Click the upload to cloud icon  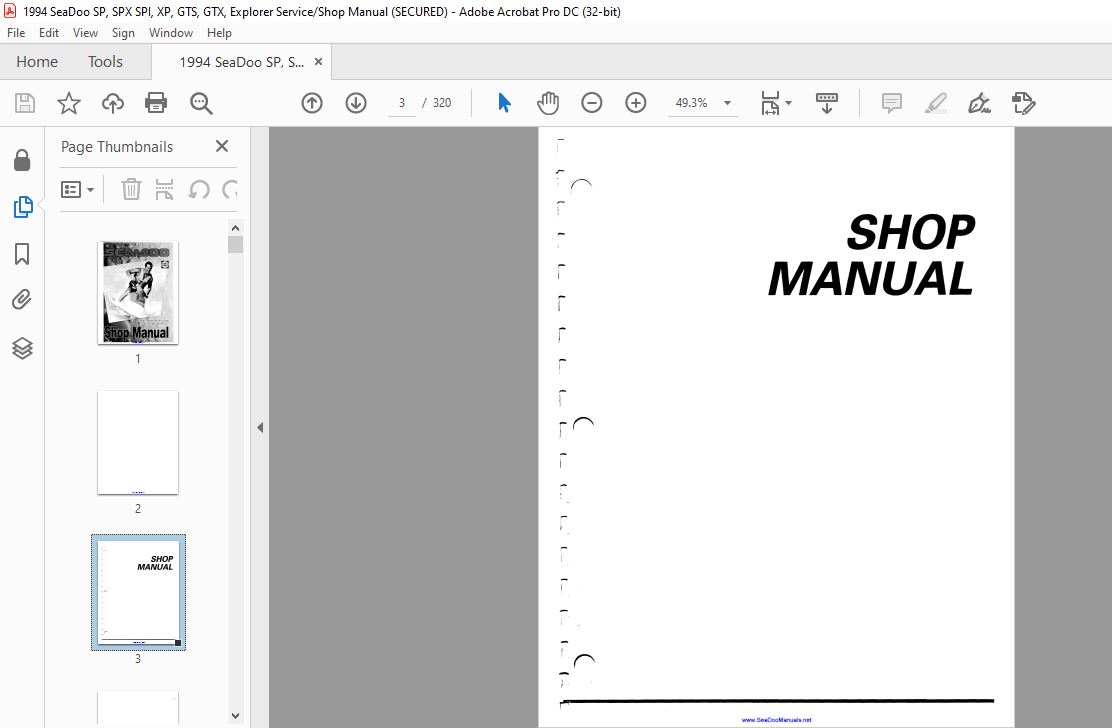(x=113, y=103)
